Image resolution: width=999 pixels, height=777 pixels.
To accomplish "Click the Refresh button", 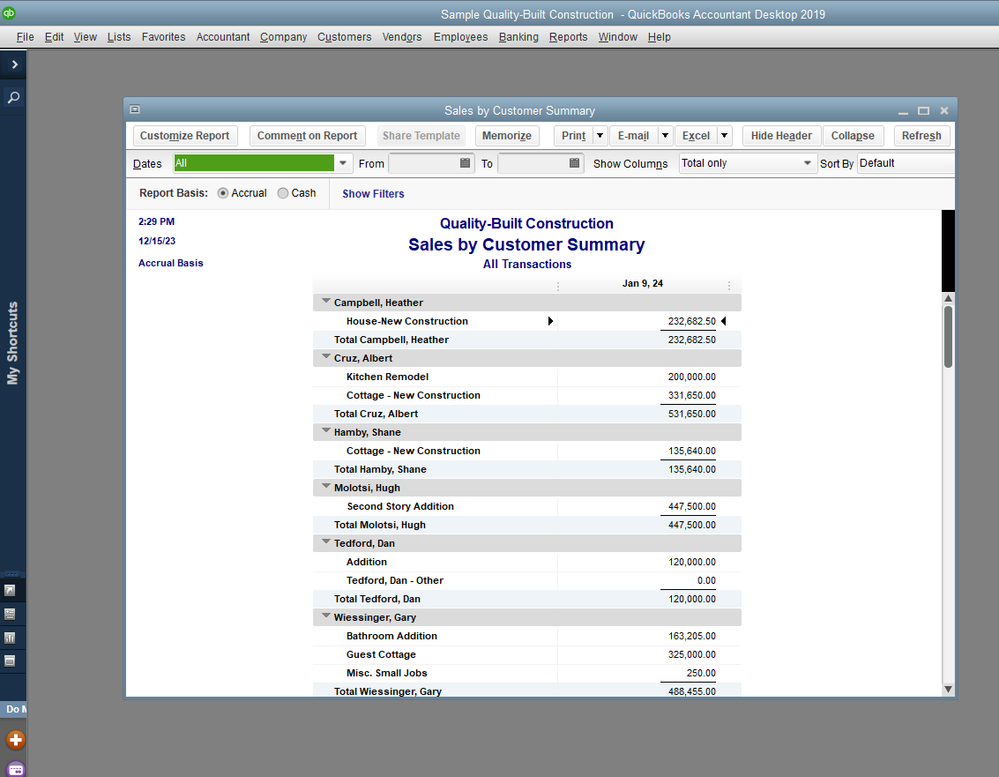I will (x=921, y=136).
